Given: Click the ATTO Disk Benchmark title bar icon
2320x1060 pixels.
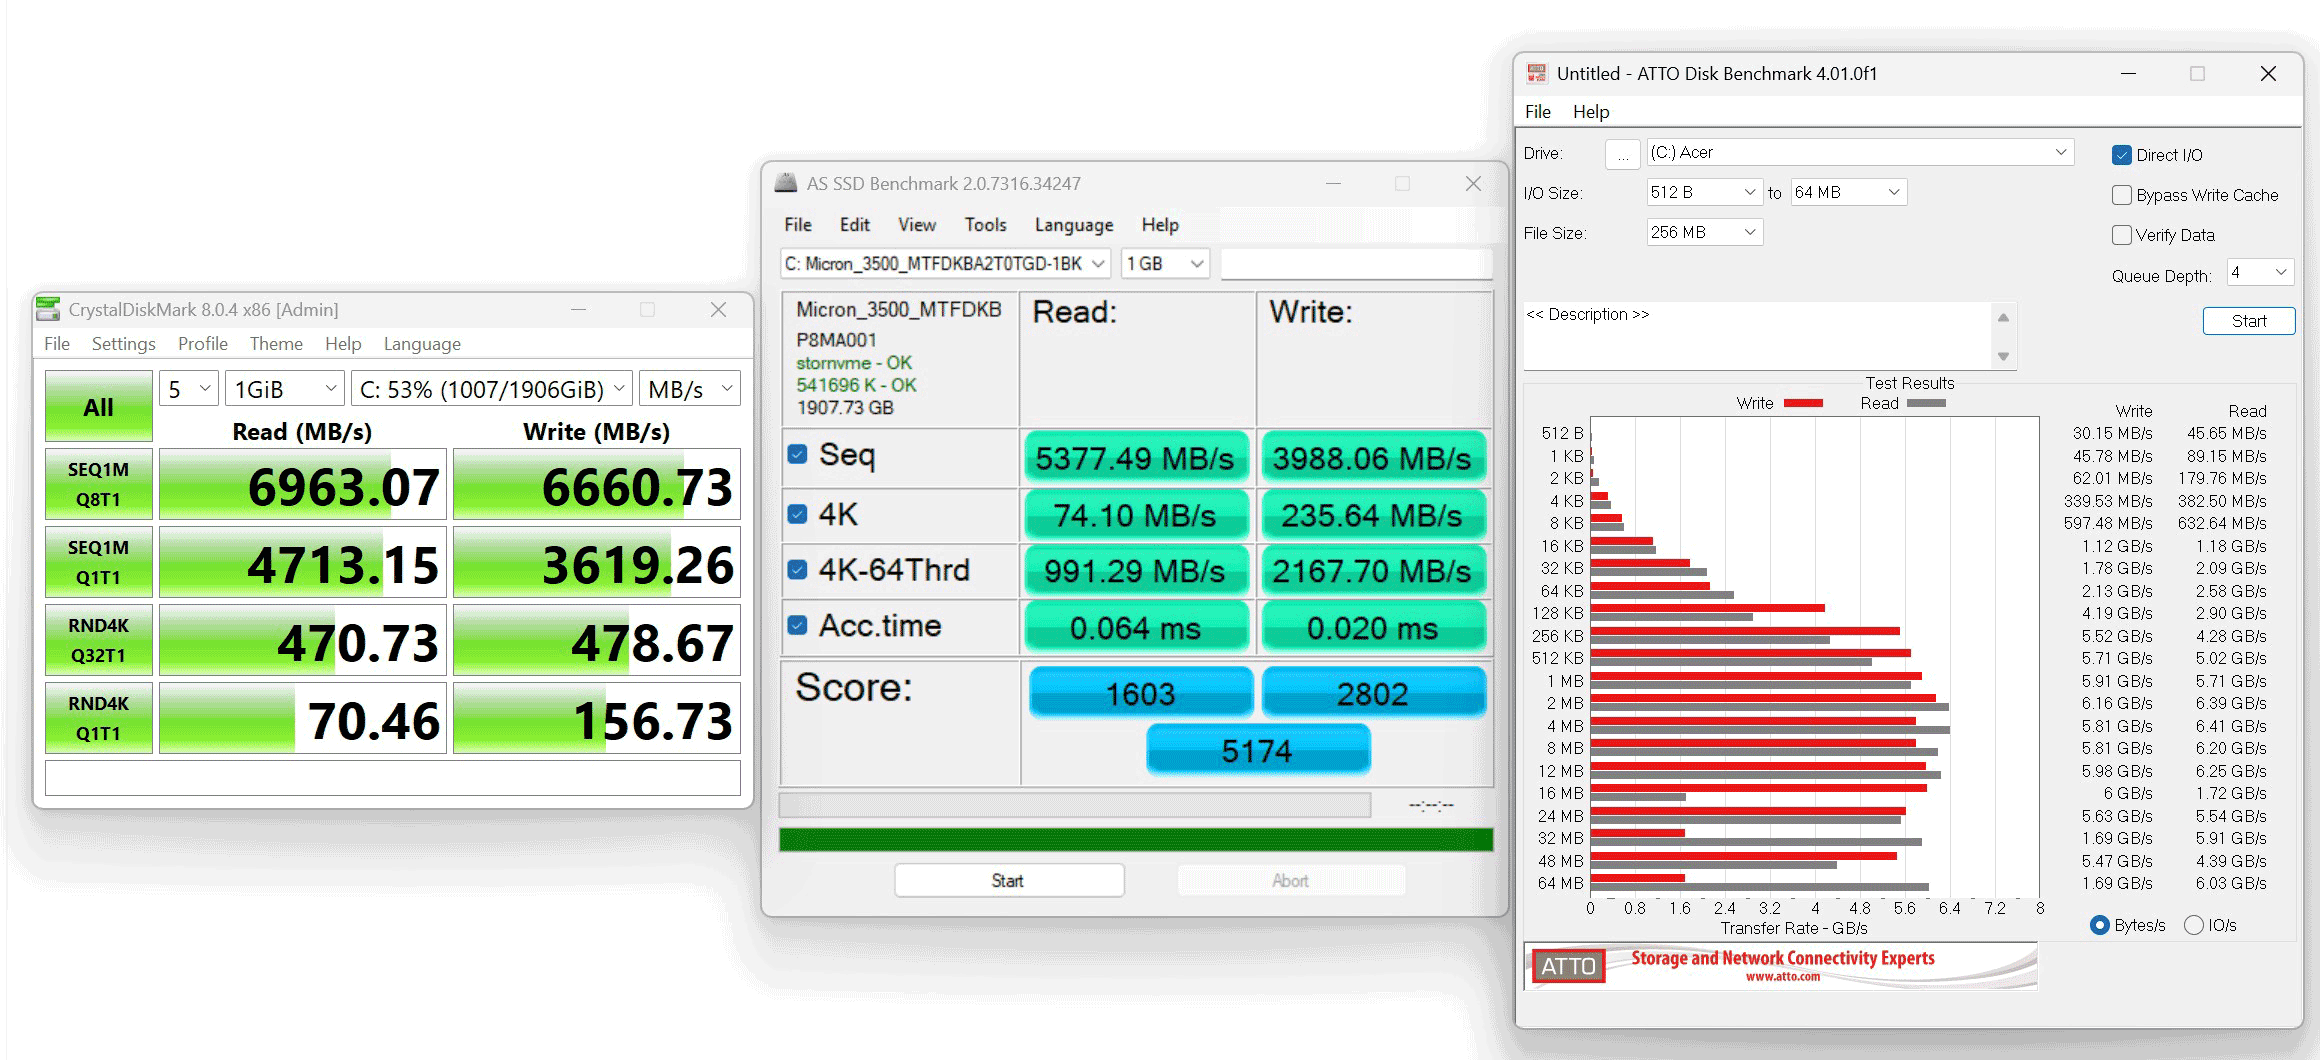Looking at the screenshot, I should (1537, 73).
